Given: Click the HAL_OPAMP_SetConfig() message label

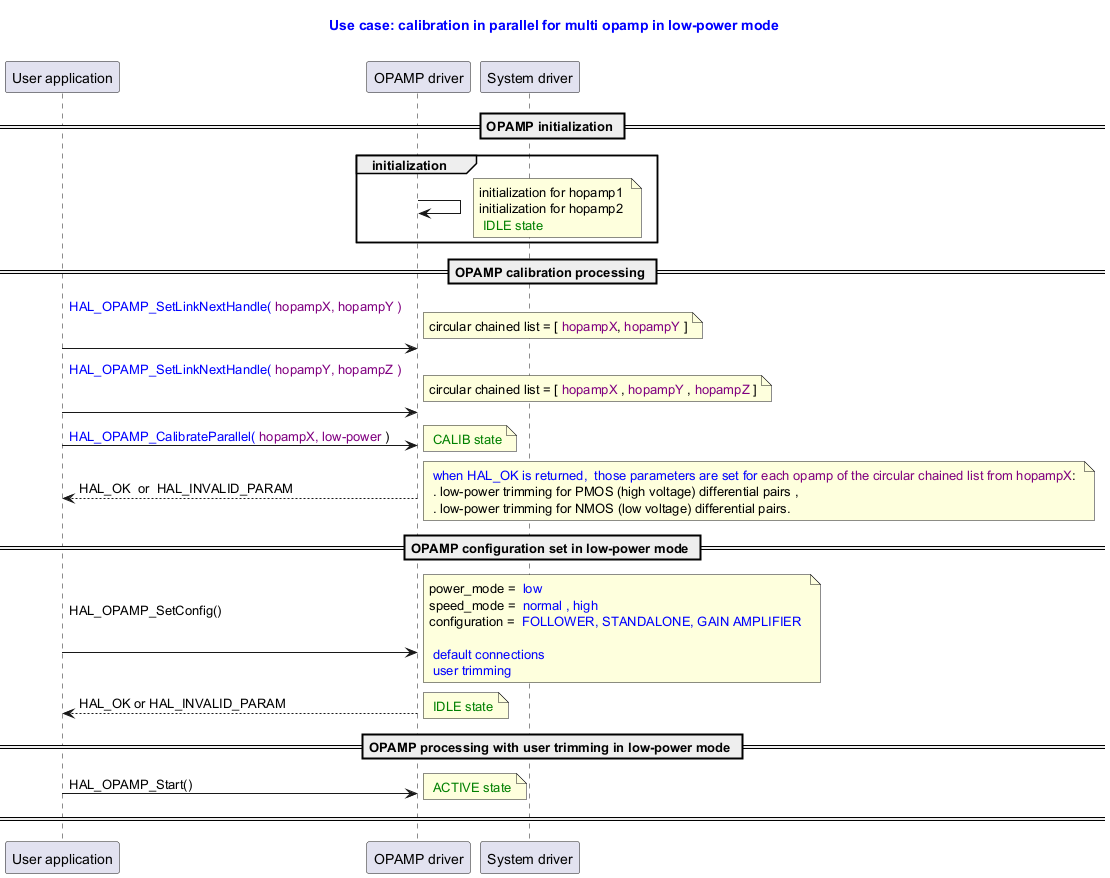Looking at the screenshot, I should 145,611.
